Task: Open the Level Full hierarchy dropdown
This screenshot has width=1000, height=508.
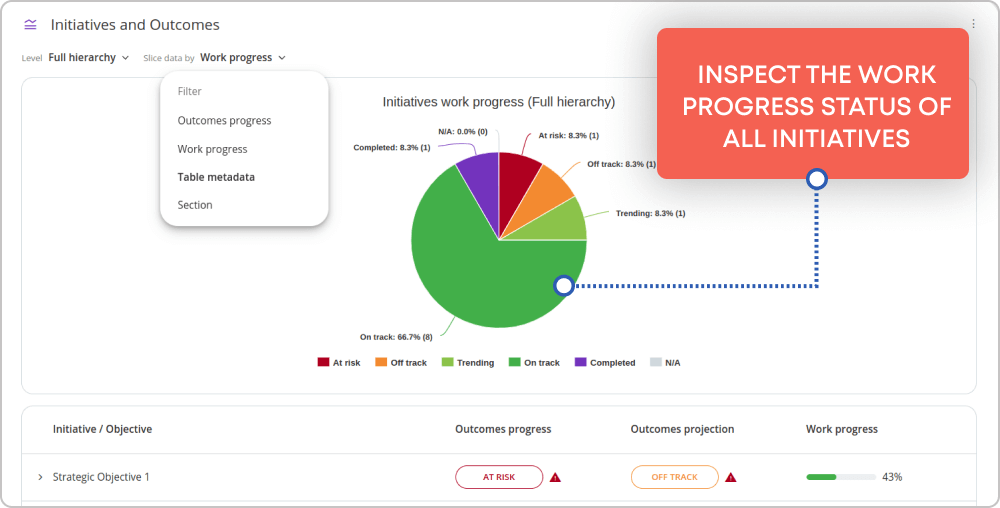Action: 89,57
